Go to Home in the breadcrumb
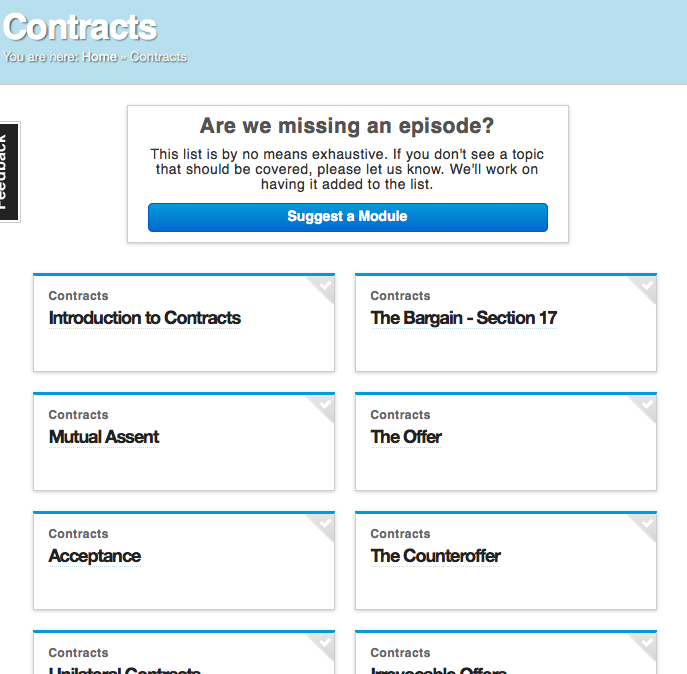 tap(99, 57)
